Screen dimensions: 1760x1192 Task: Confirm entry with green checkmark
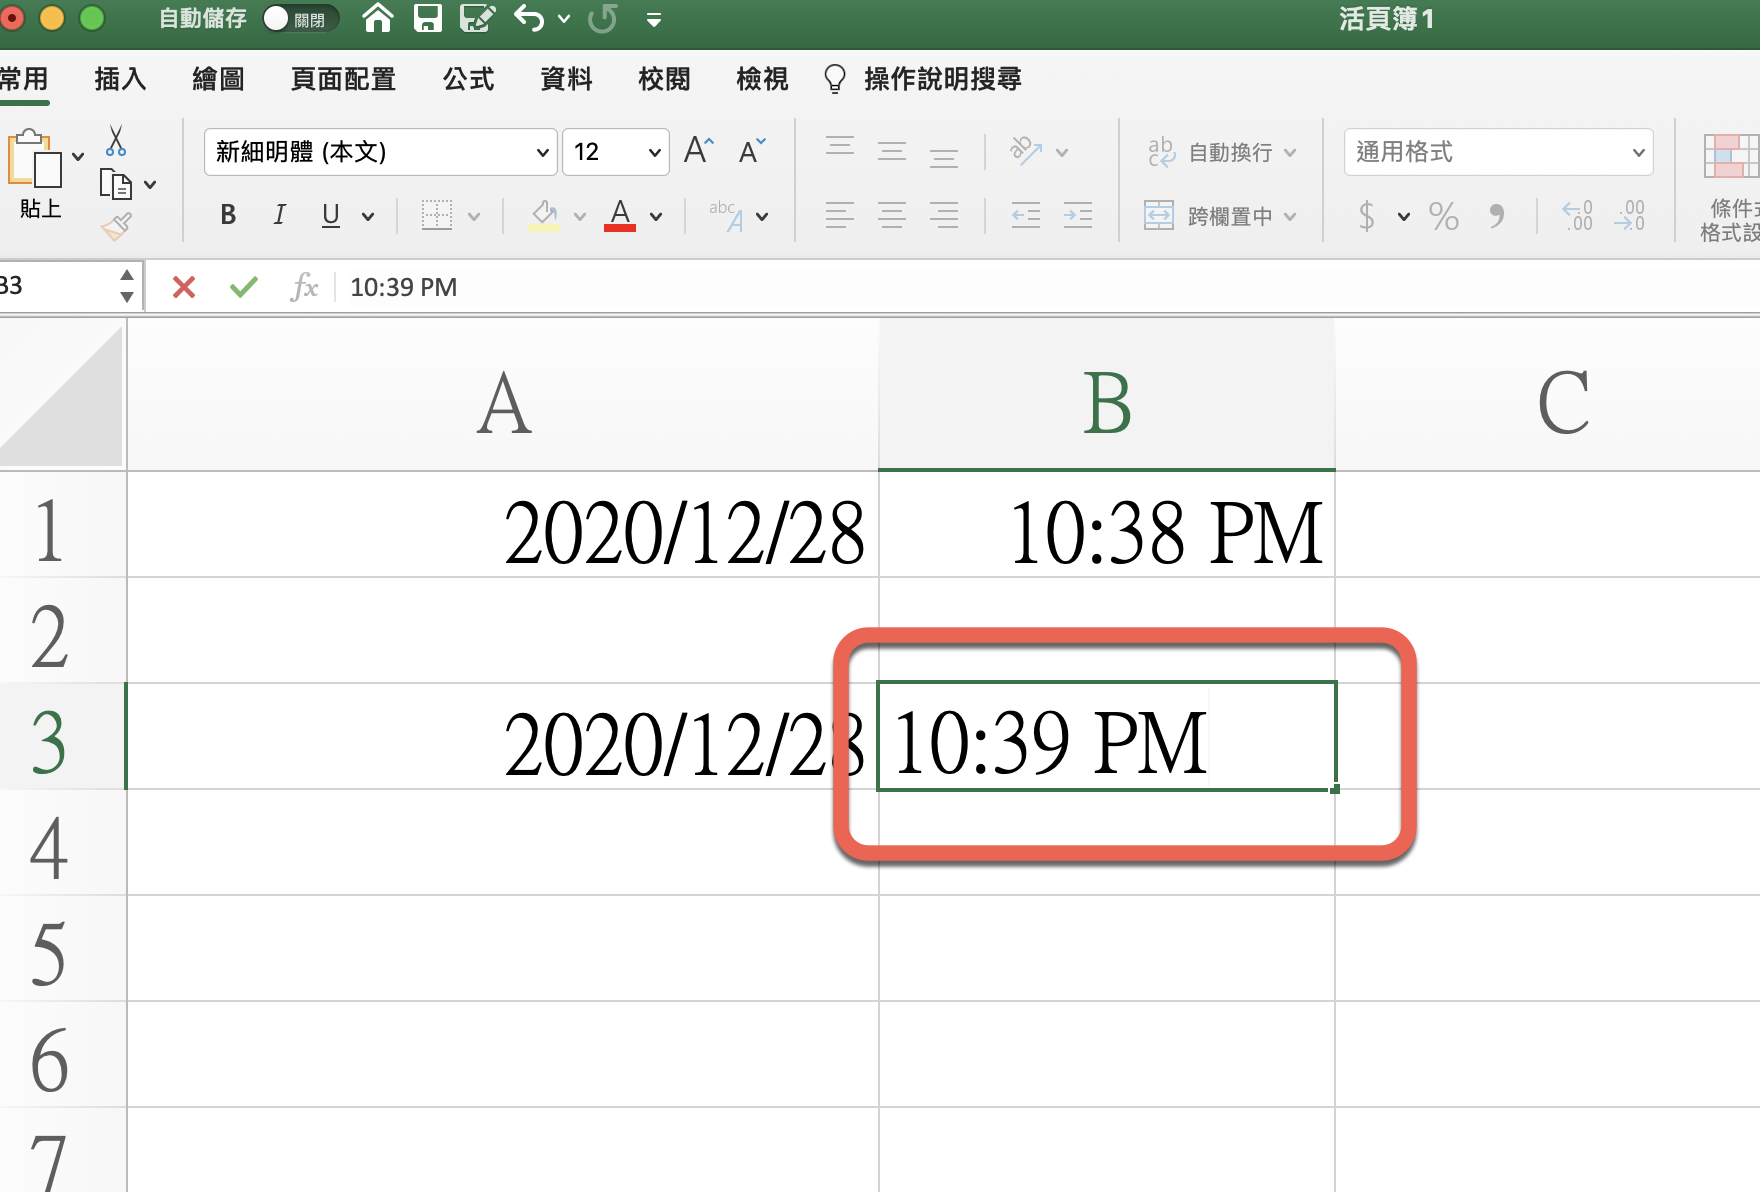click(244, 288)
